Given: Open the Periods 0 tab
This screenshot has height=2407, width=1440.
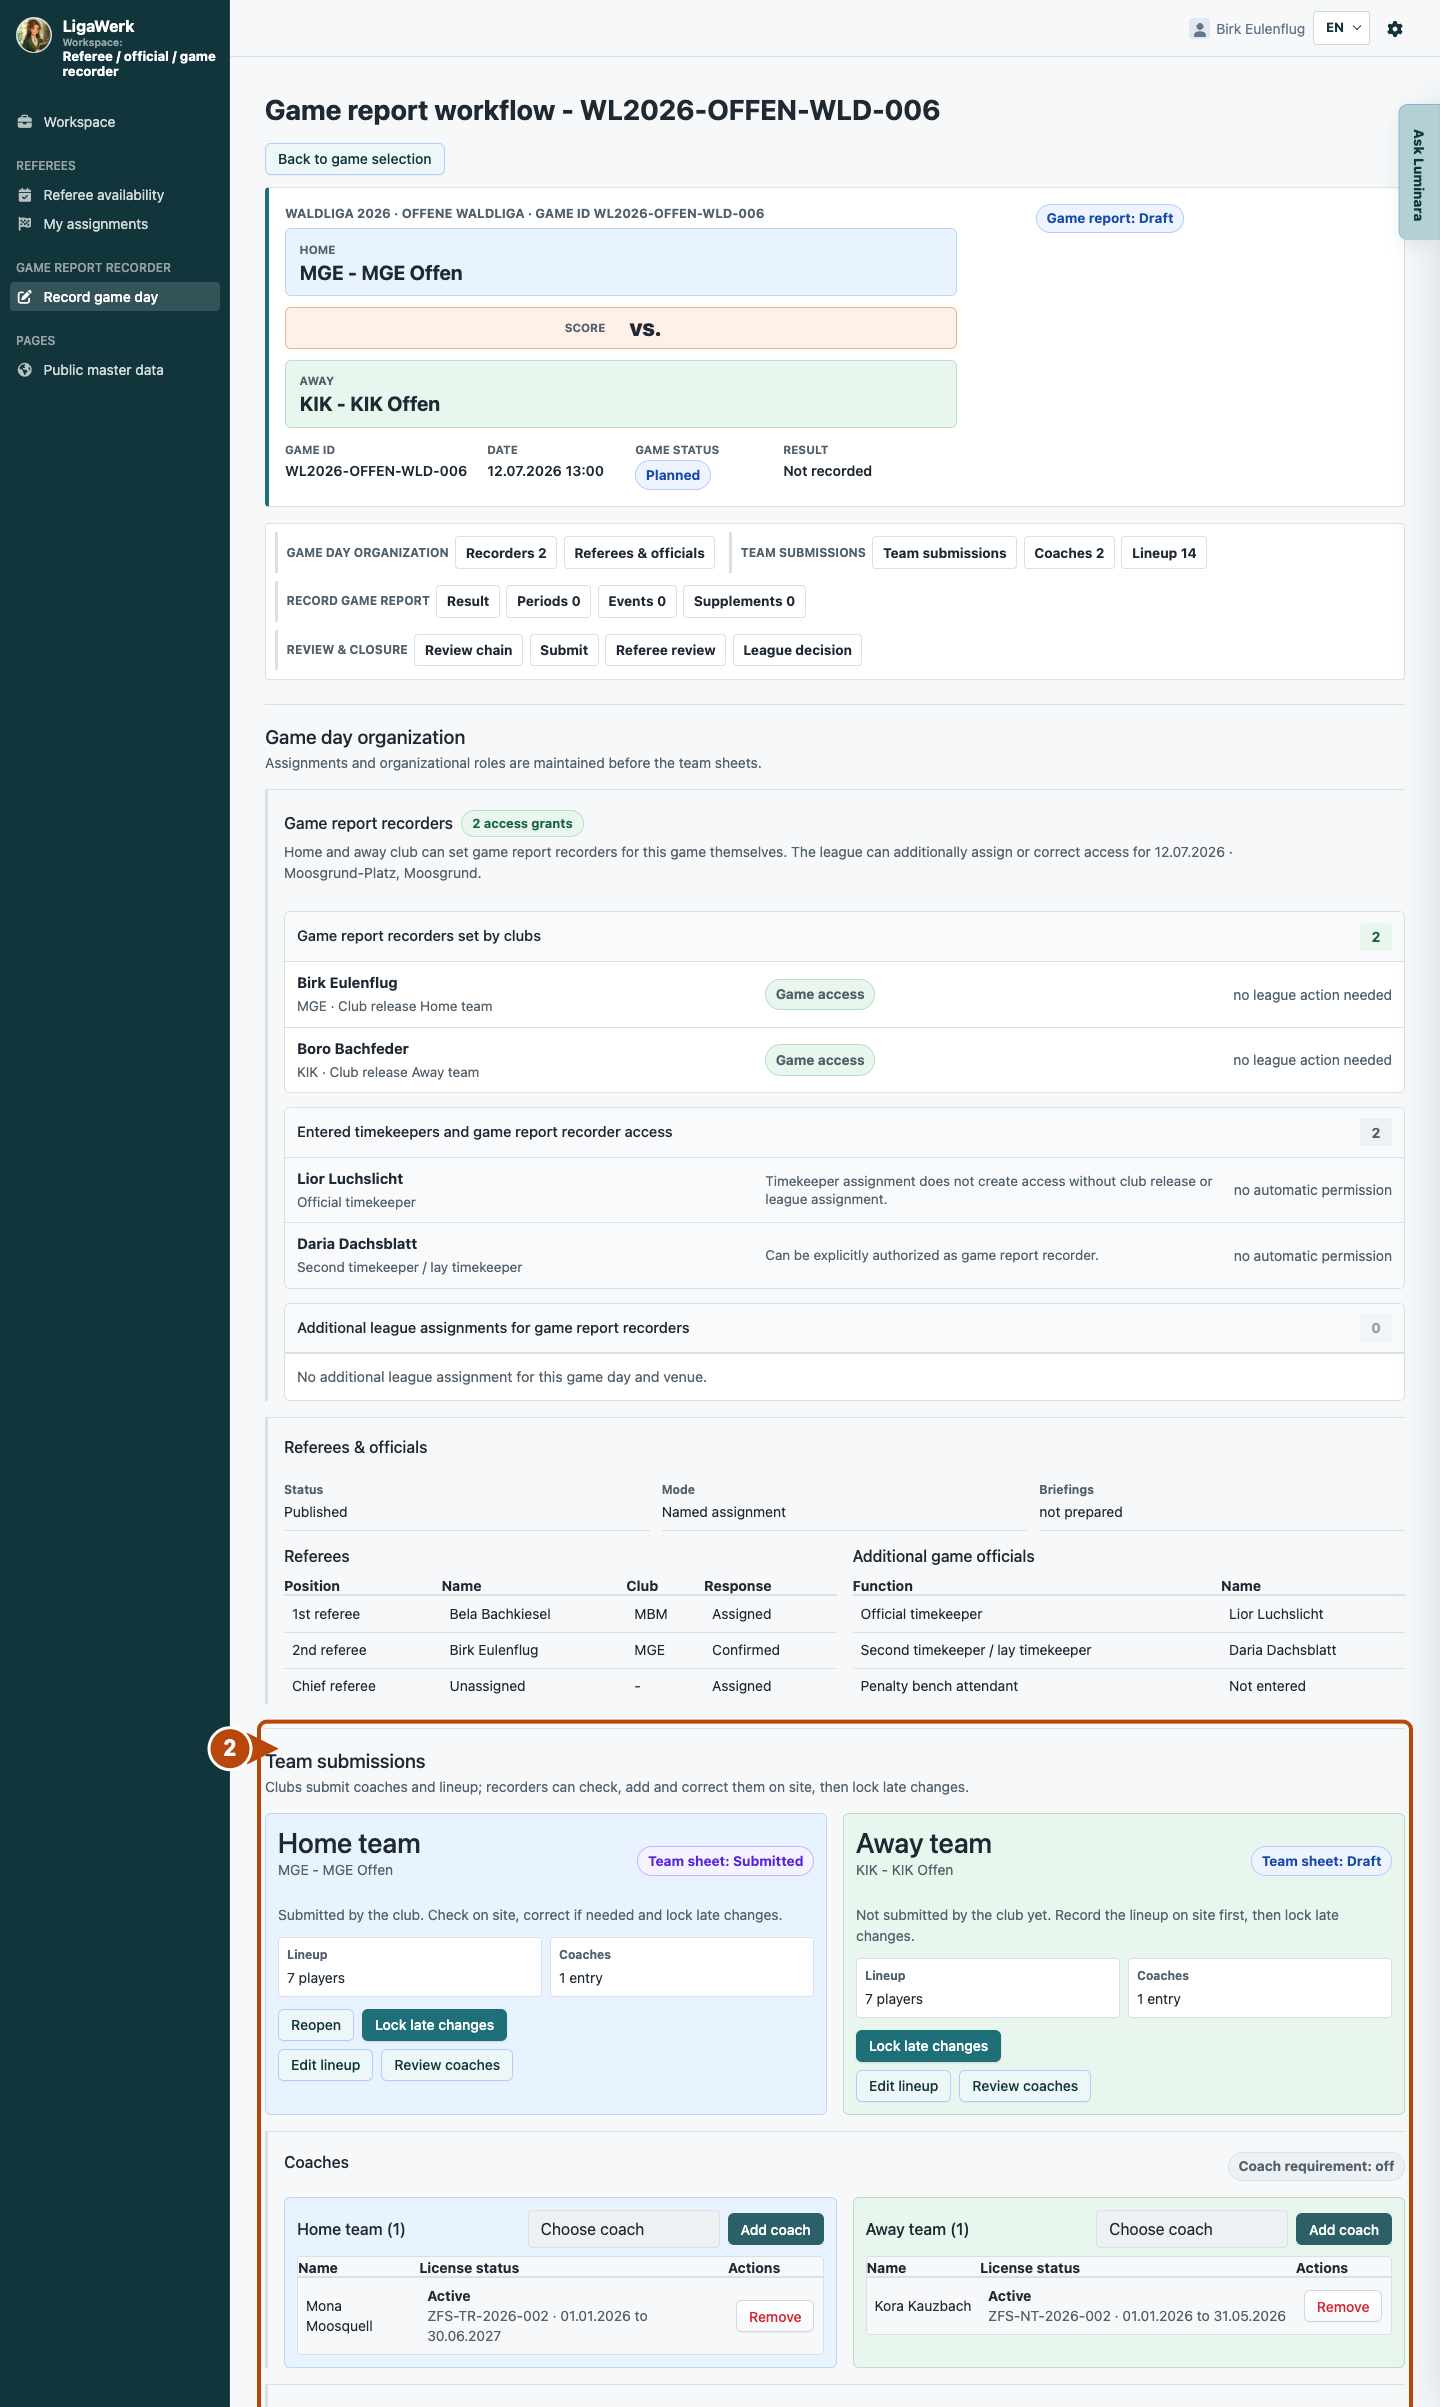Looking at the screenshot, I should [549, 601].
